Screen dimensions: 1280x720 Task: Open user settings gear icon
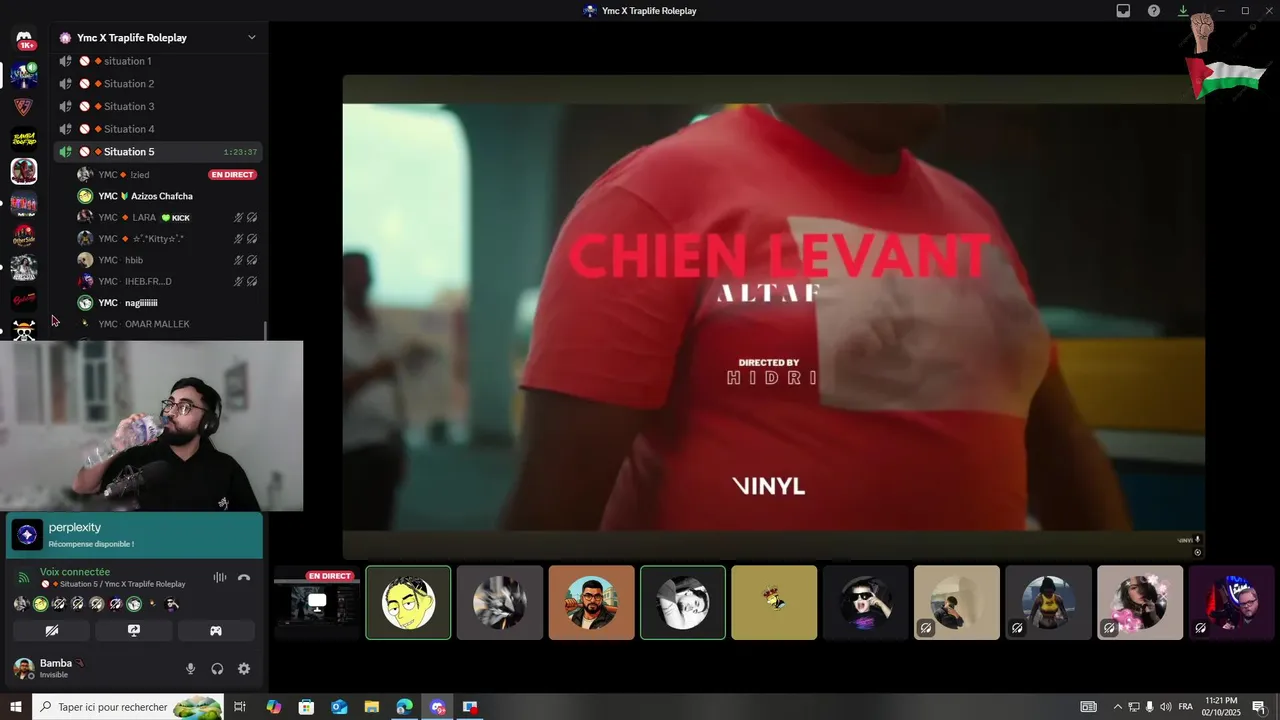[244, 669]
